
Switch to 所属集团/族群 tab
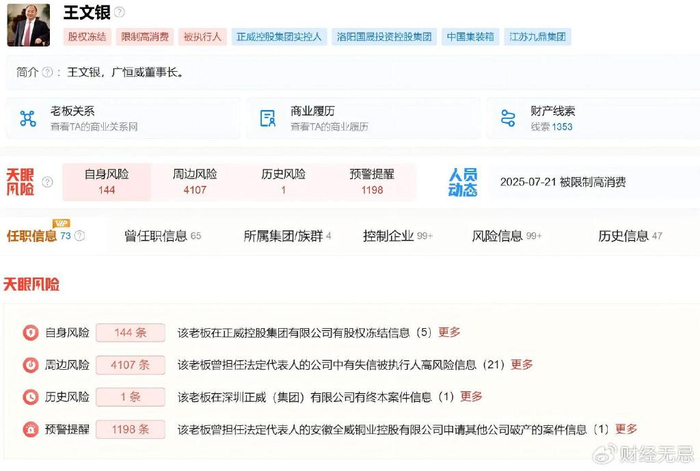(287, 236)
